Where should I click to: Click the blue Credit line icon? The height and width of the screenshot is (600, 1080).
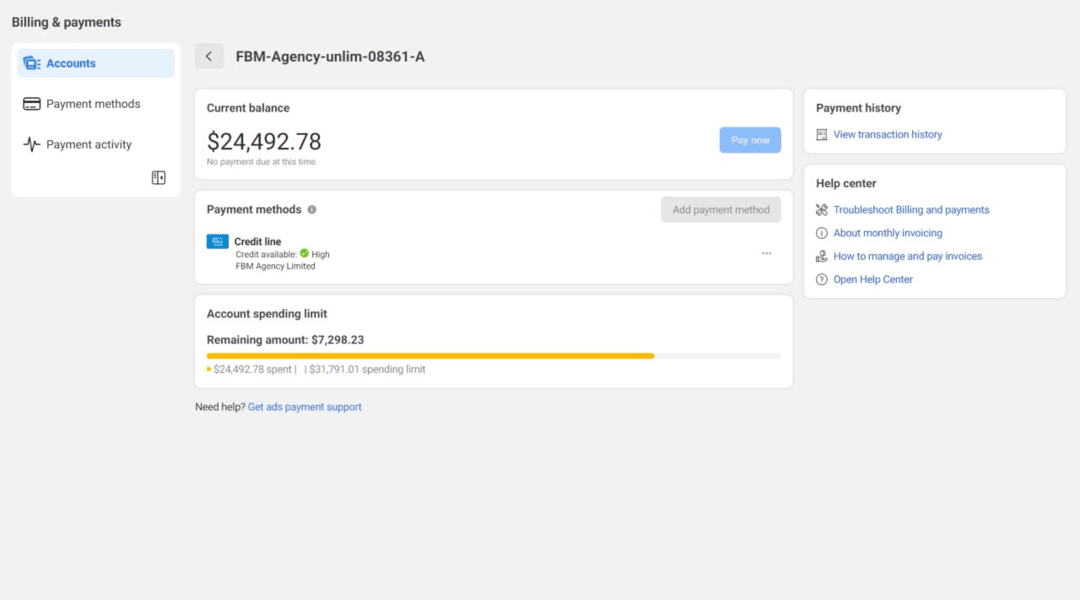217,242
